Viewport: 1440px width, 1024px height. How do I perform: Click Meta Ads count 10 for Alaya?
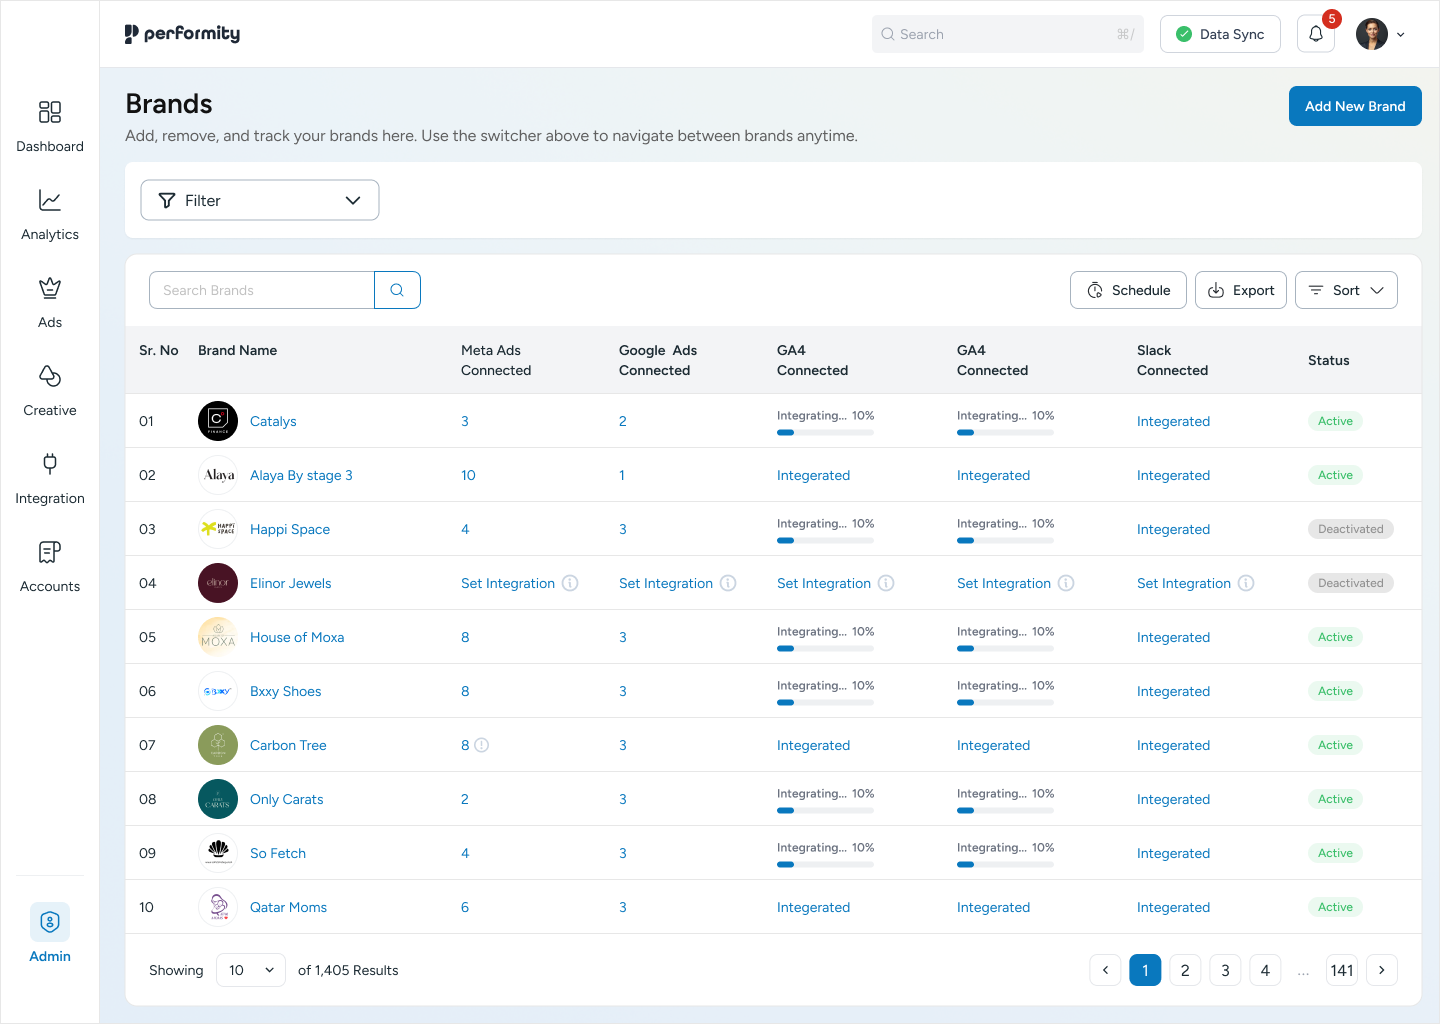(468, 475)
